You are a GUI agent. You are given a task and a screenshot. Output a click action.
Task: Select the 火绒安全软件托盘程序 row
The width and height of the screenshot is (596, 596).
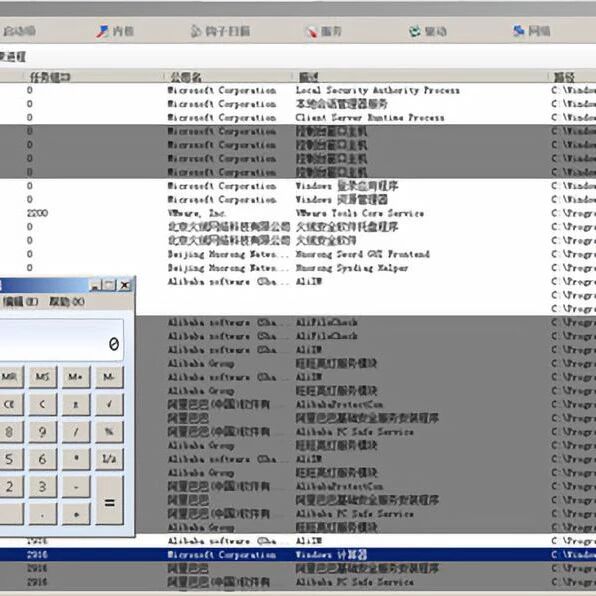(x=298, y=227)
